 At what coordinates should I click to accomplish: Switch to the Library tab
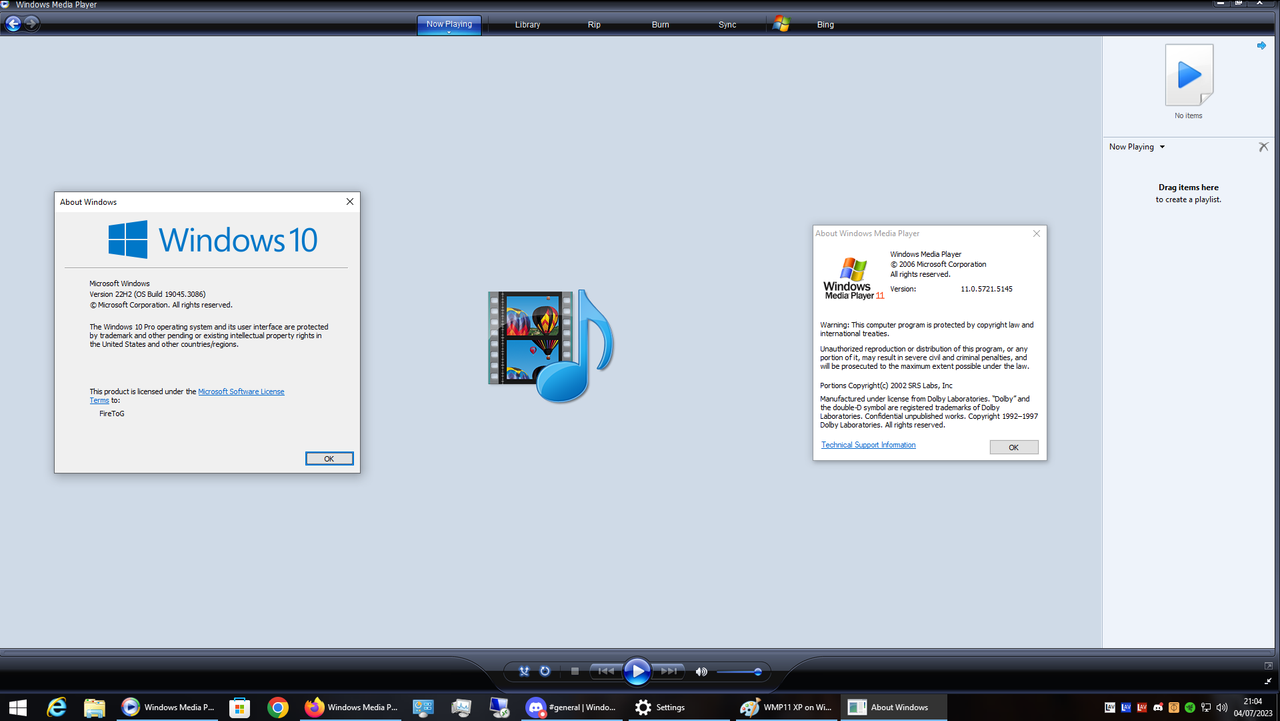(527, 24)
